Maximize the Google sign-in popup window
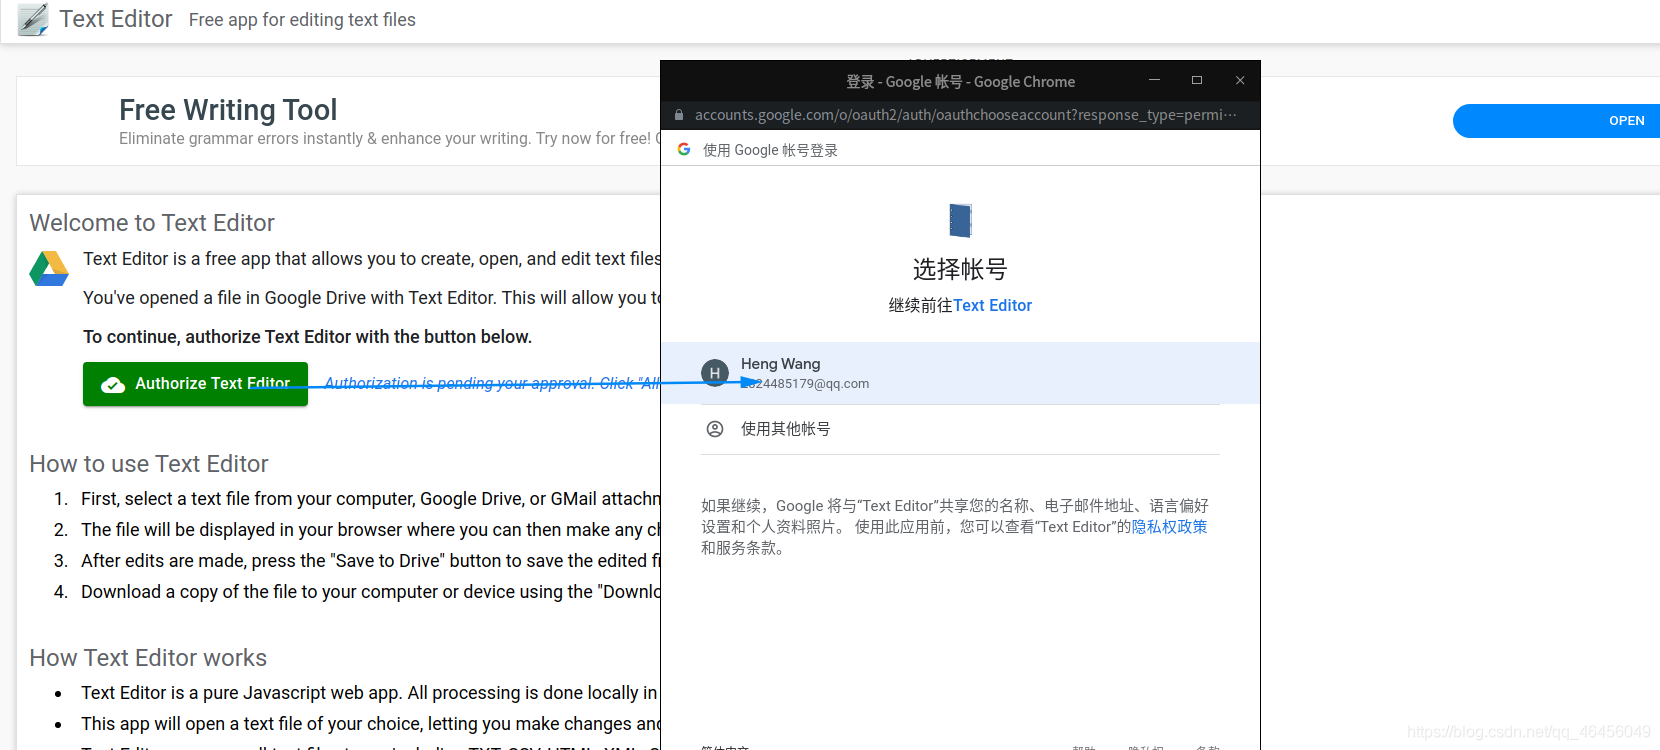1660x750 pixels. point(1197,80)
